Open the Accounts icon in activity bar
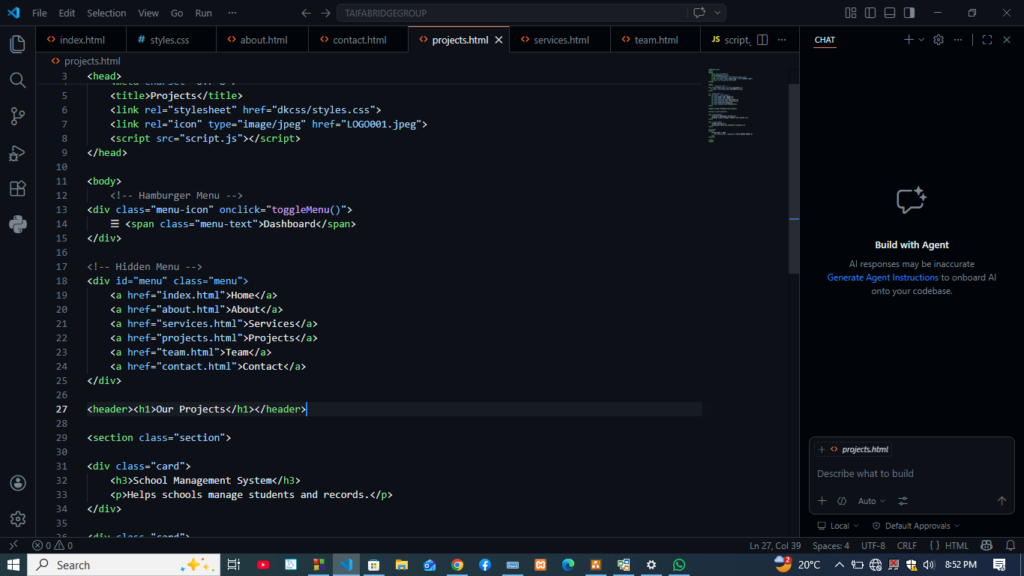1024x576 pixels. (x=18, y=483)
